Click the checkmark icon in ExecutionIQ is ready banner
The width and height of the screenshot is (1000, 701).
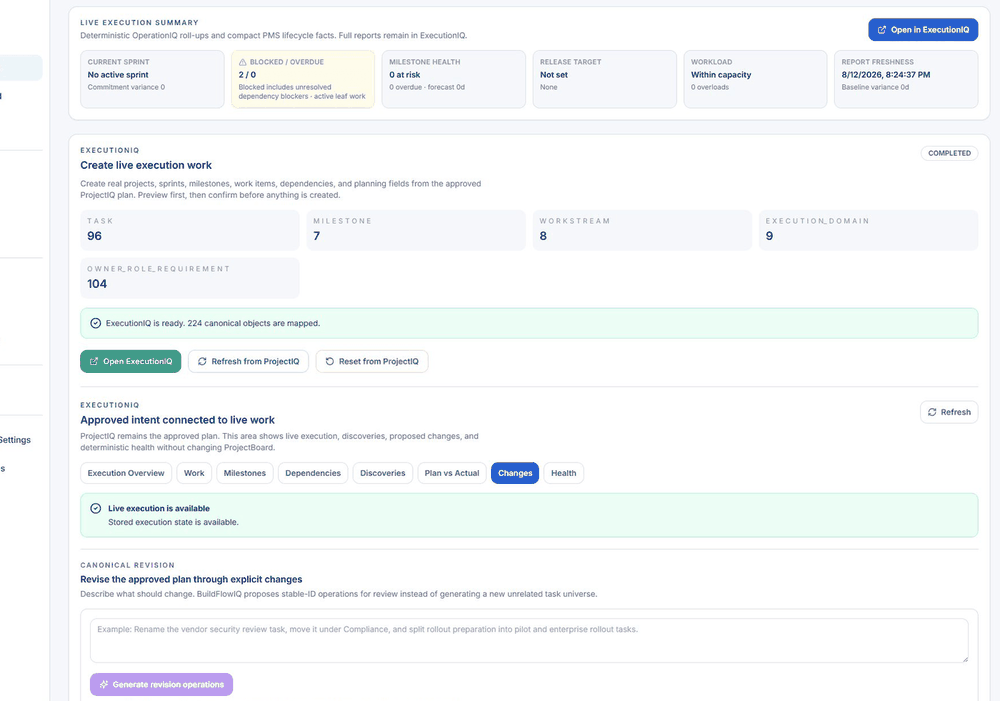[x=95, y=323]
